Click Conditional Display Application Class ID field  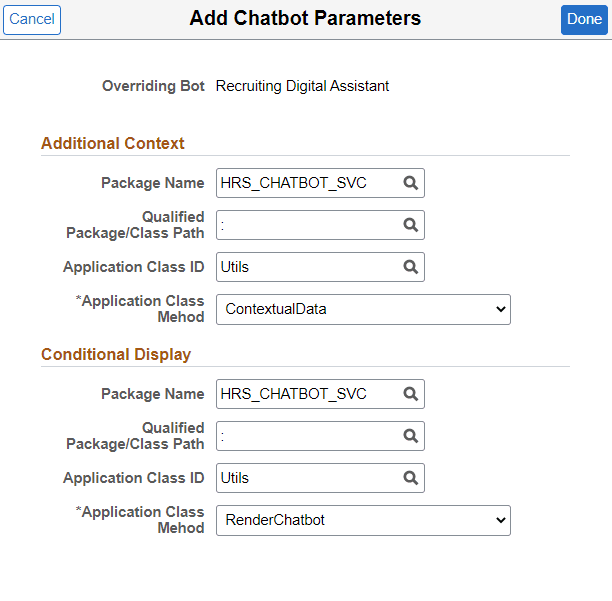(307, 478)
